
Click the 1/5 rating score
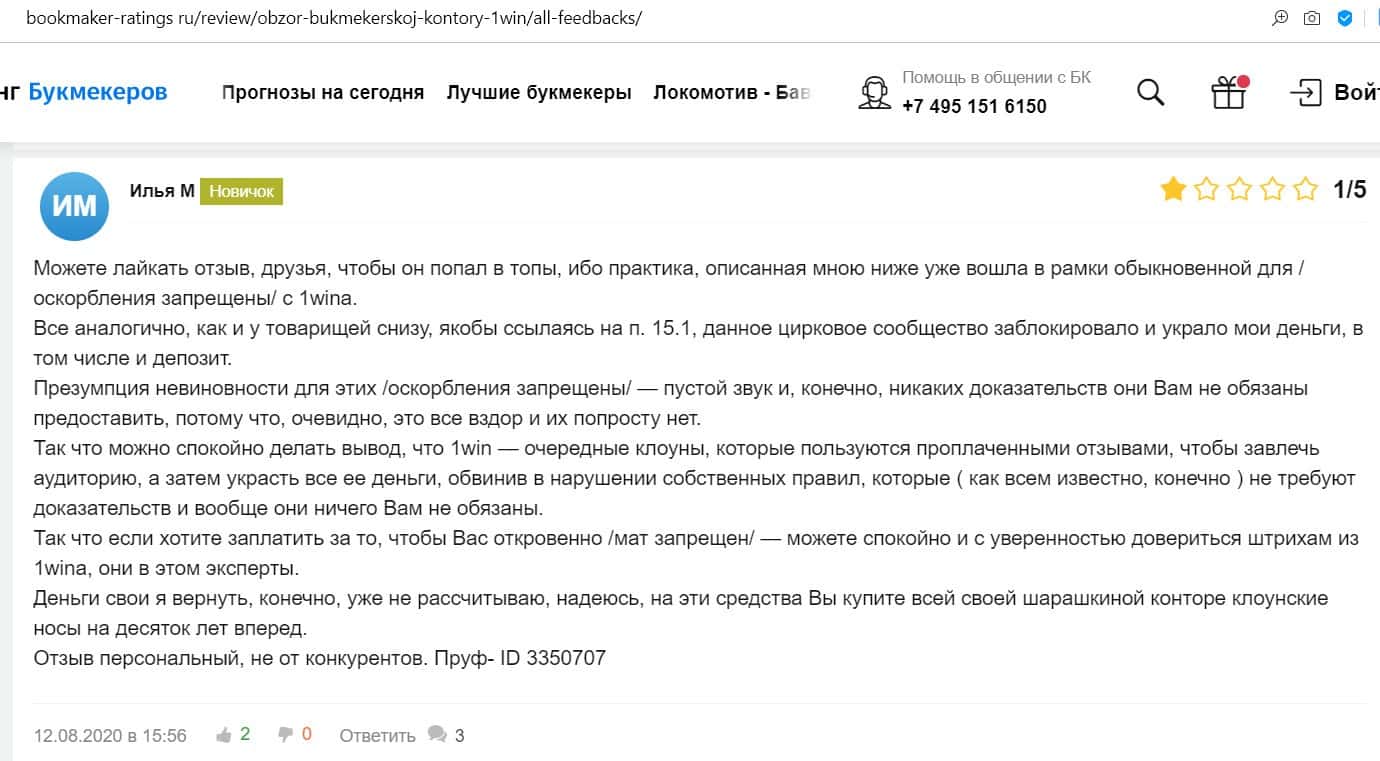click(1350, 189)
